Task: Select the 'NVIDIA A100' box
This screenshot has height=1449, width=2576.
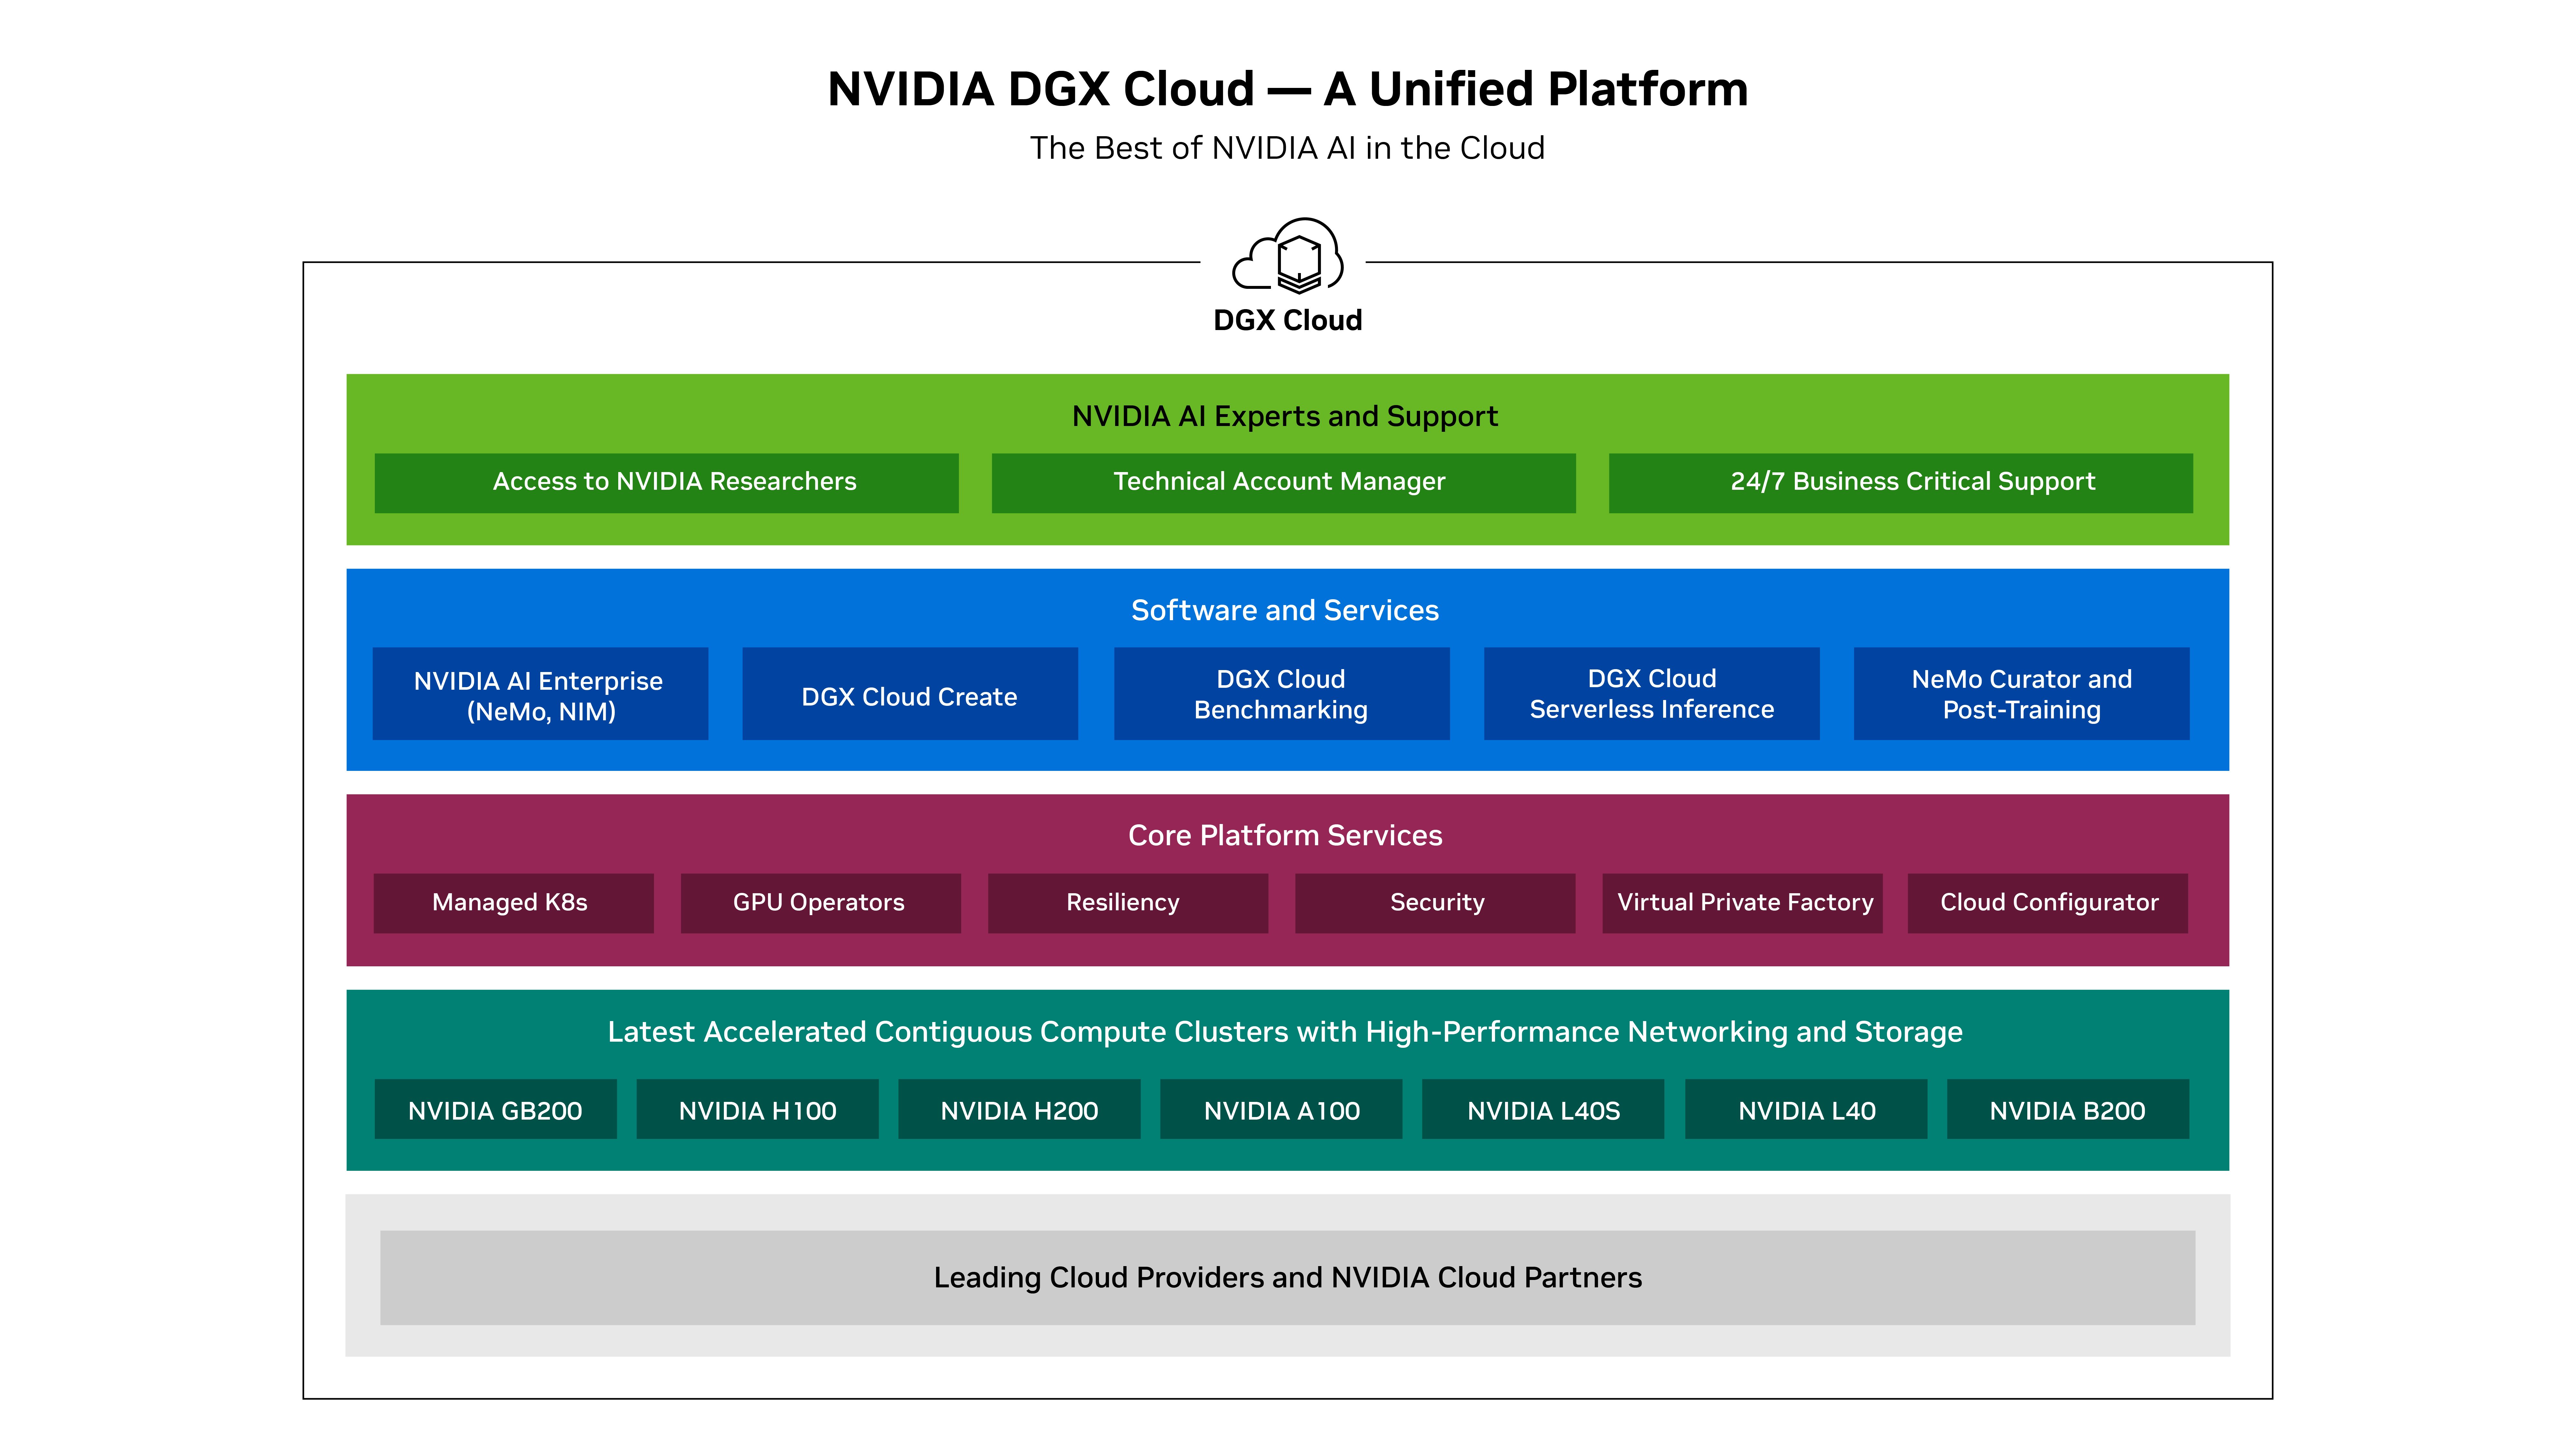Action: (1281, 1109)
